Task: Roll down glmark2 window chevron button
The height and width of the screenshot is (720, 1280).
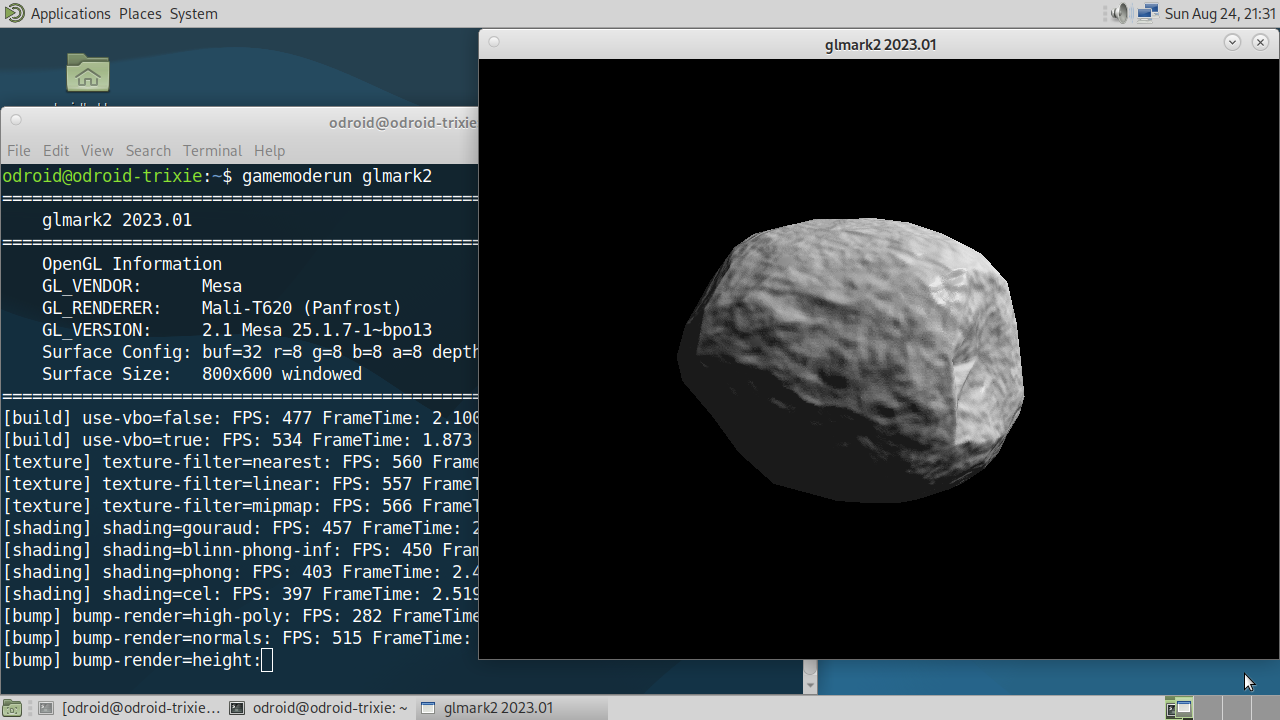Action: click(1232, 43)
